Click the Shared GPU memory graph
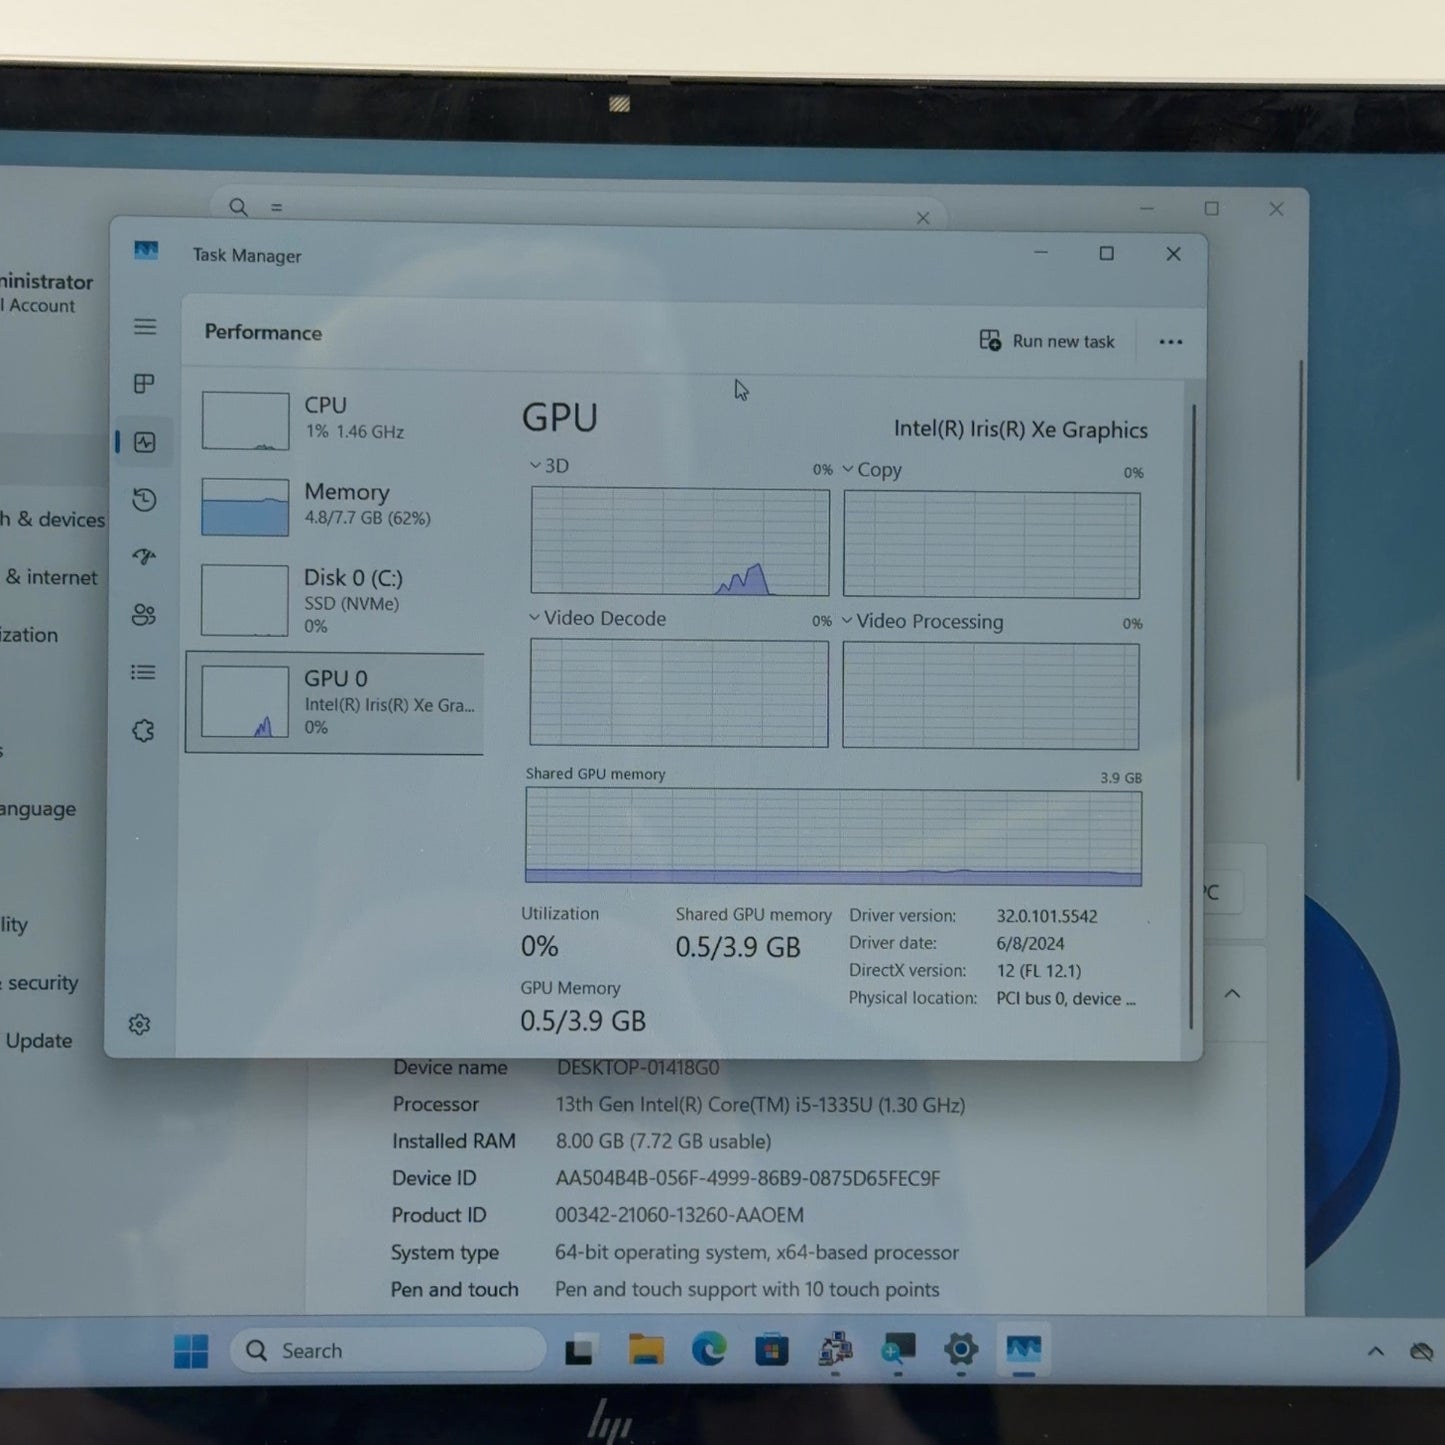 pos(833,837)
